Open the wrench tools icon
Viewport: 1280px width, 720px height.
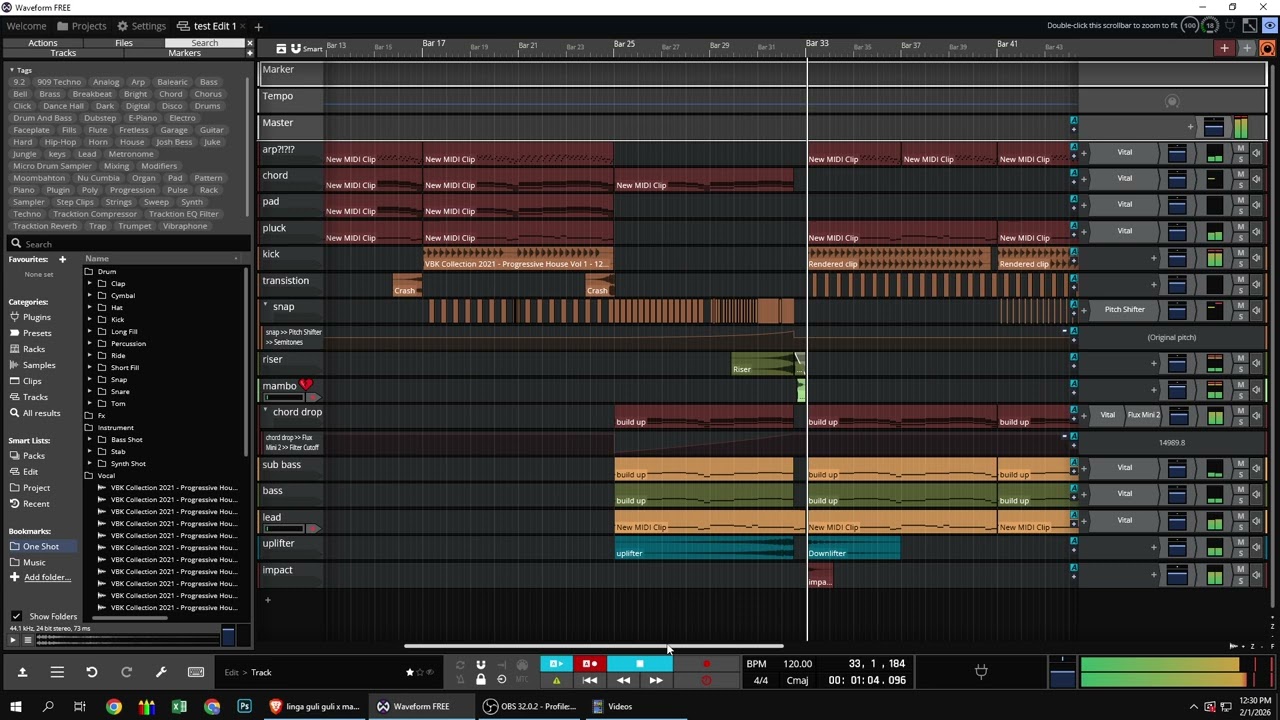coord(161,672)
